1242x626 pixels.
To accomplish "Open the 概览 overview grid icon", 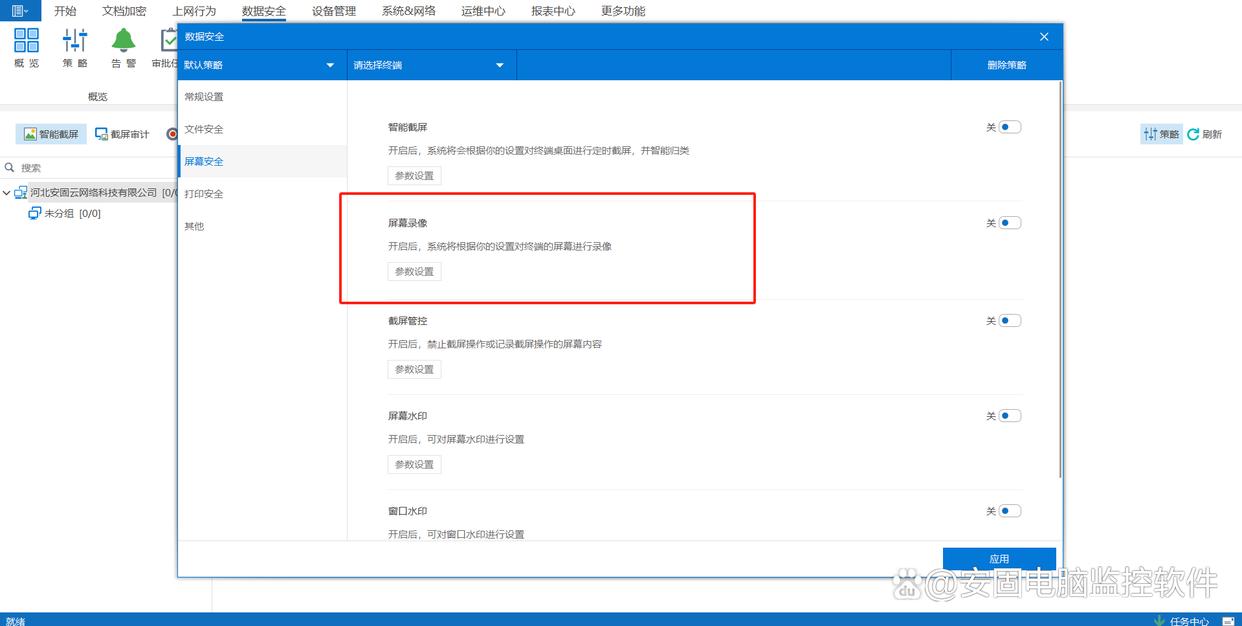I will click(x=26, y=41).
